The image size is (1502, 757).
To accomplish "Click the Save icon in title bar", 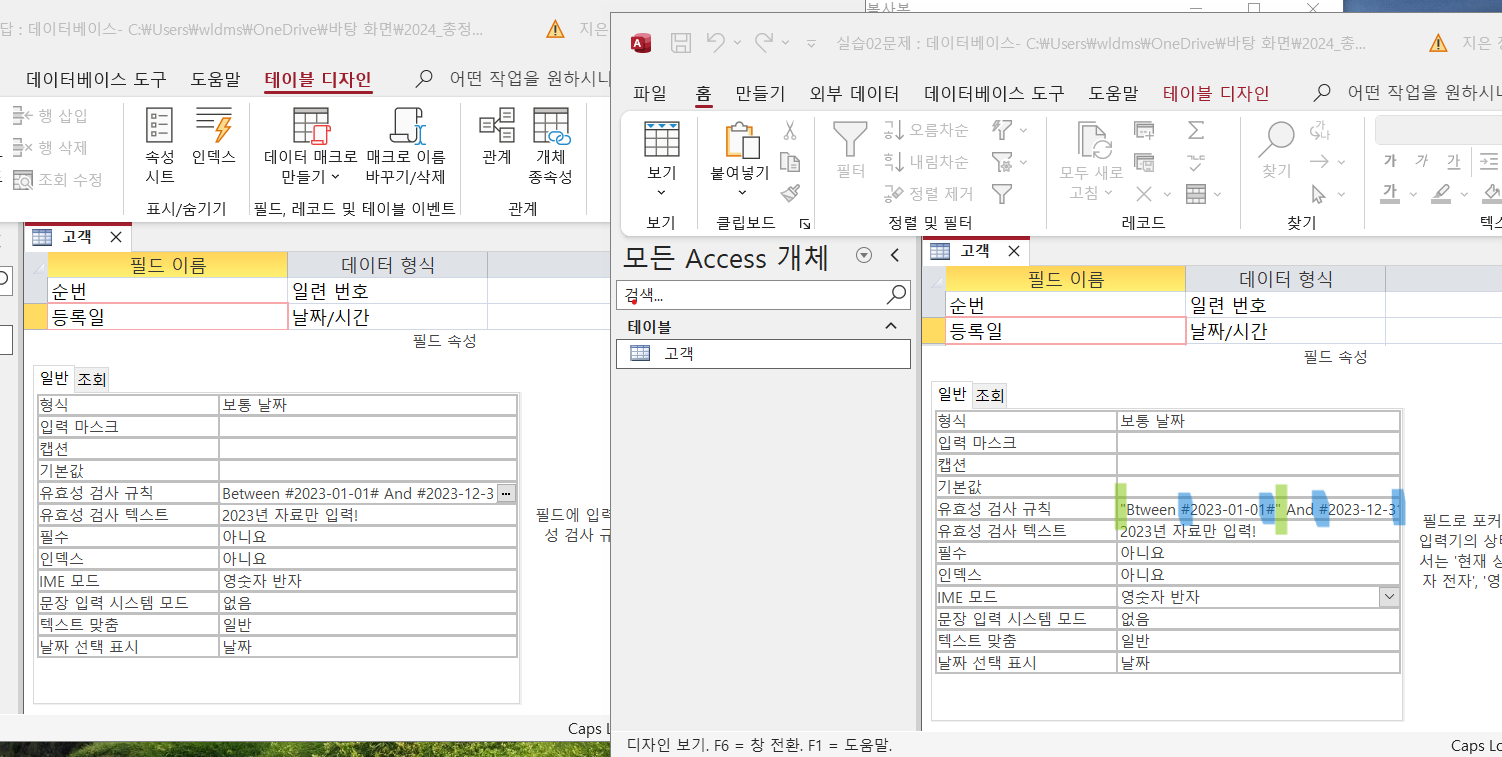I will pyautogui.click(x=681, y=43).
